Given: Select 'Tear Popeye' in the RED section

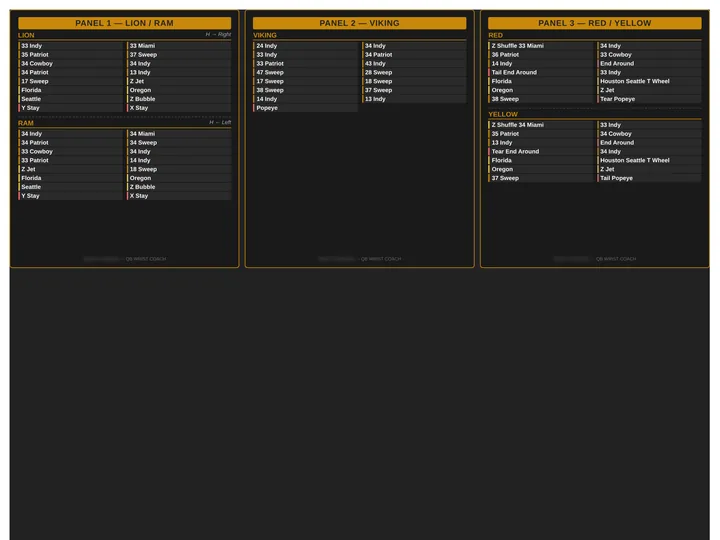Looking at the screenshot, I should (x=649, y=99).
